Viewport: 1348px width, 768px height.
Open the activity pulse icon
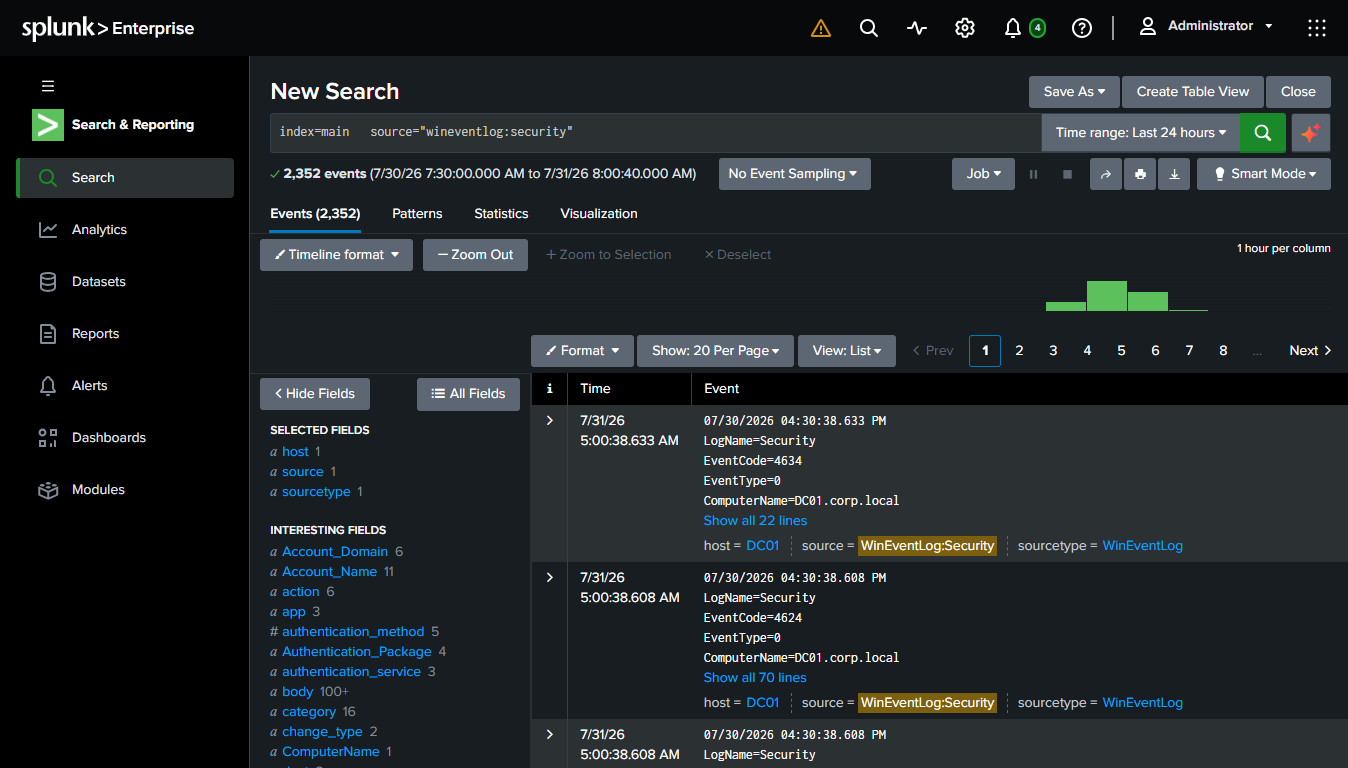pos(917,28)
